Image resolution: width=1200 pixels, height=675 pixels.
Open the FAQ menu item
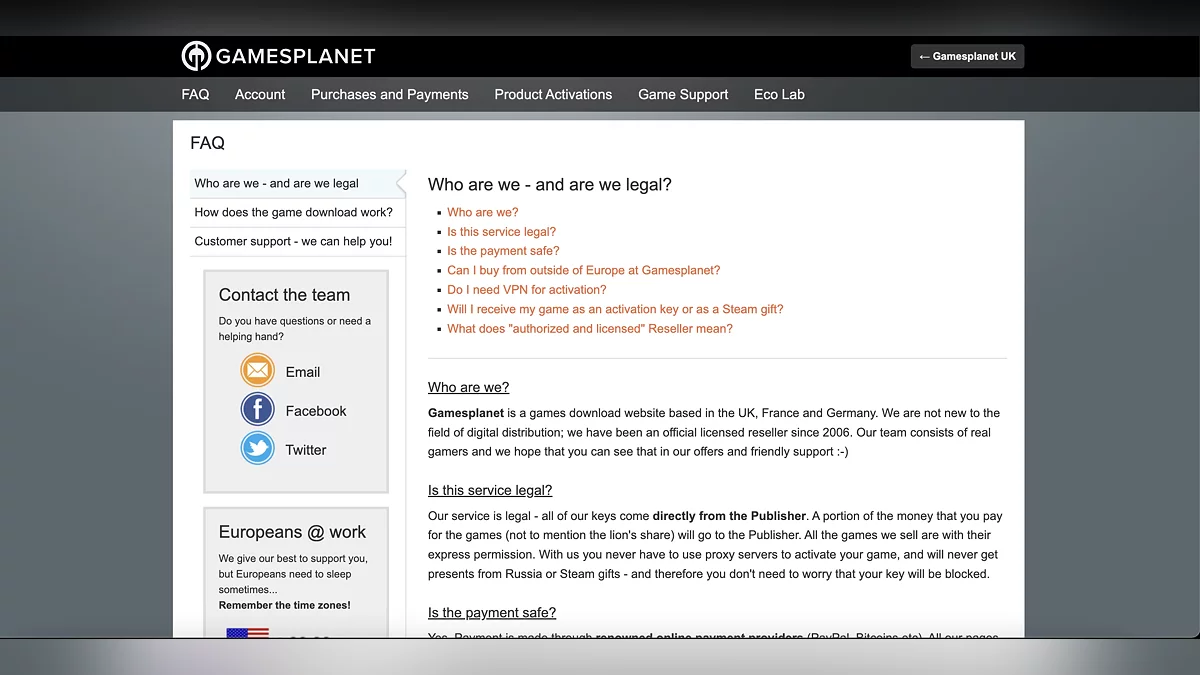195,94
